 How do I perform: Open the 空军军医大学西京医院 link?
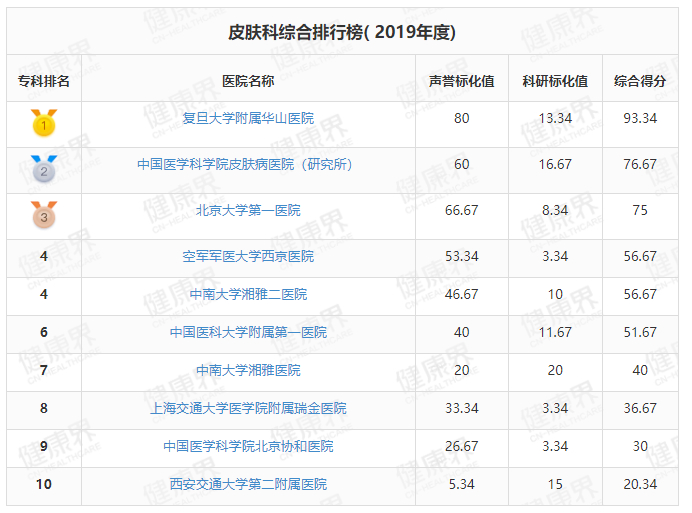click(x=248, y=256)
